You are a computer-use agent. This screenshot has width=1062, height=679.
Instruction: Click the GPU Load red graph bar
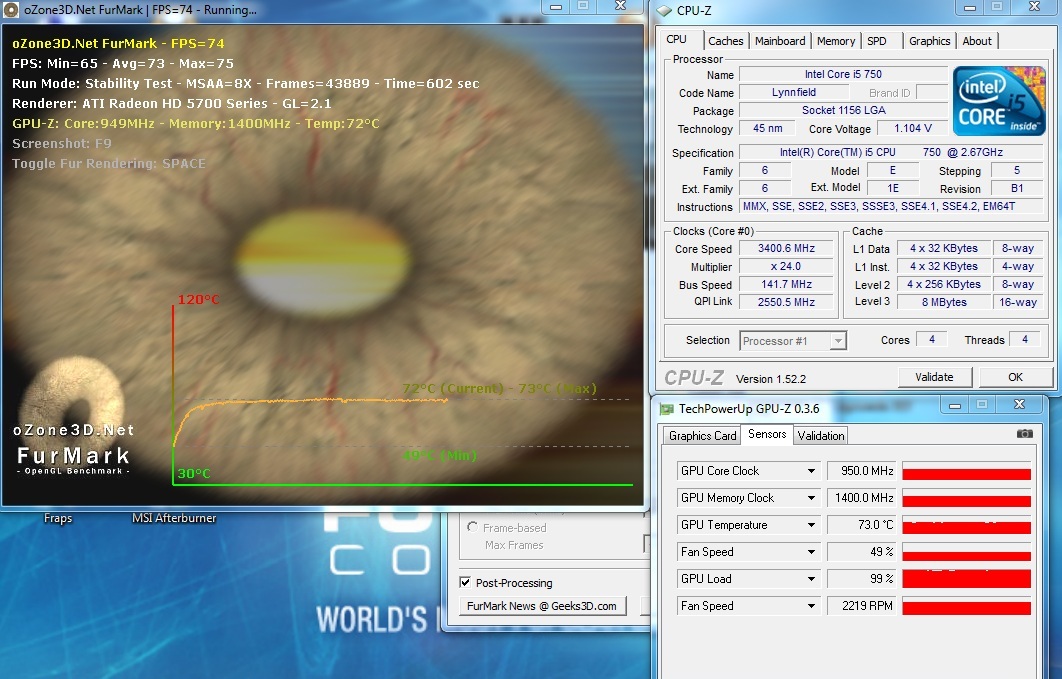pos(967,579)
